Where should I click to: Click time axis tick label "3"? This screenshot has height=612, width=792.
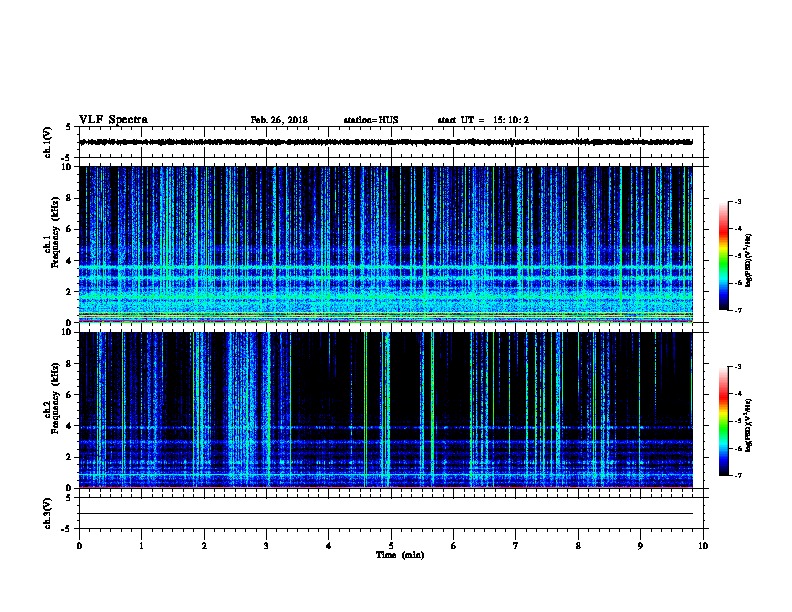(266, 546)
